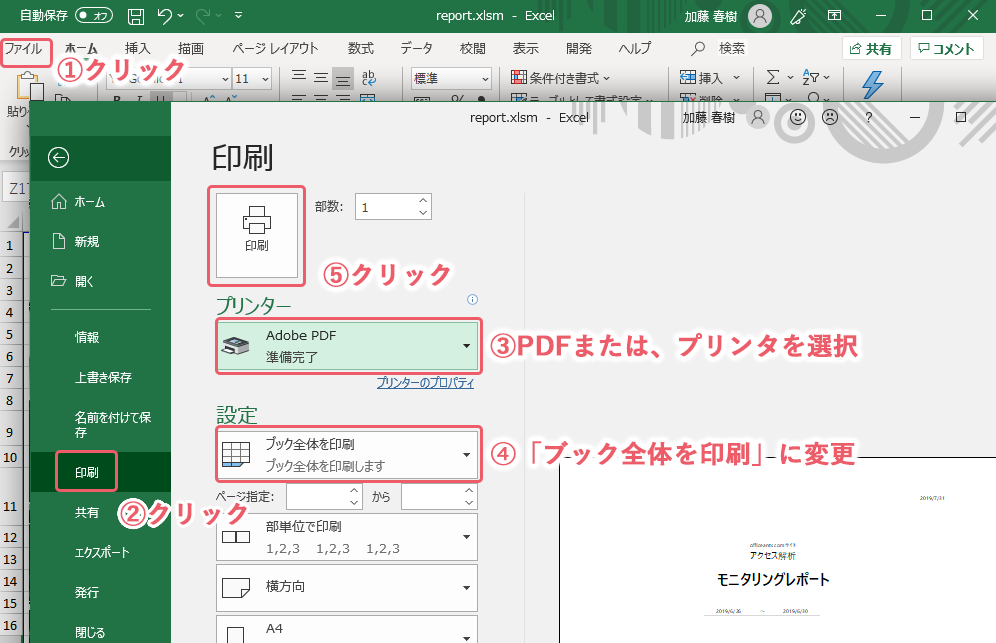Screen dimensions: 996x643
Task: Switch to the 表示 ribbon tab
Action: click(x=525, y=48)
